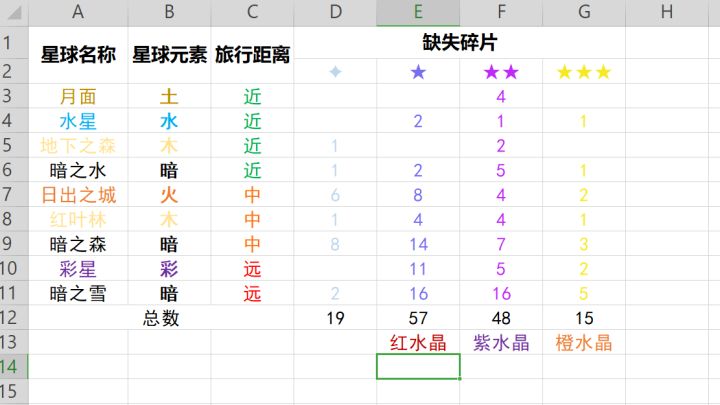
Task: Select the total 48 cell
Action: click(501, 318)
